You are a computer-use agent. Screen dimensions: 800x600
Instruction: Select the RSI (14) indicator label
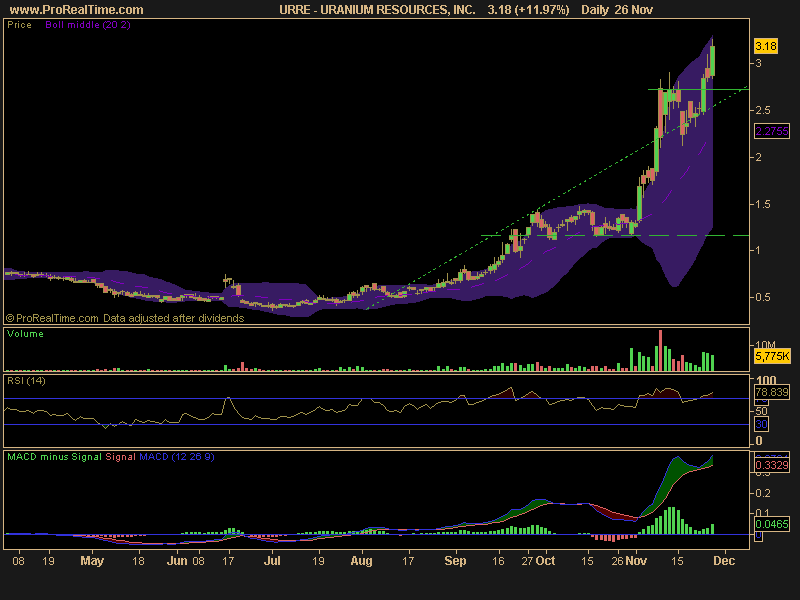coord(26,381)
